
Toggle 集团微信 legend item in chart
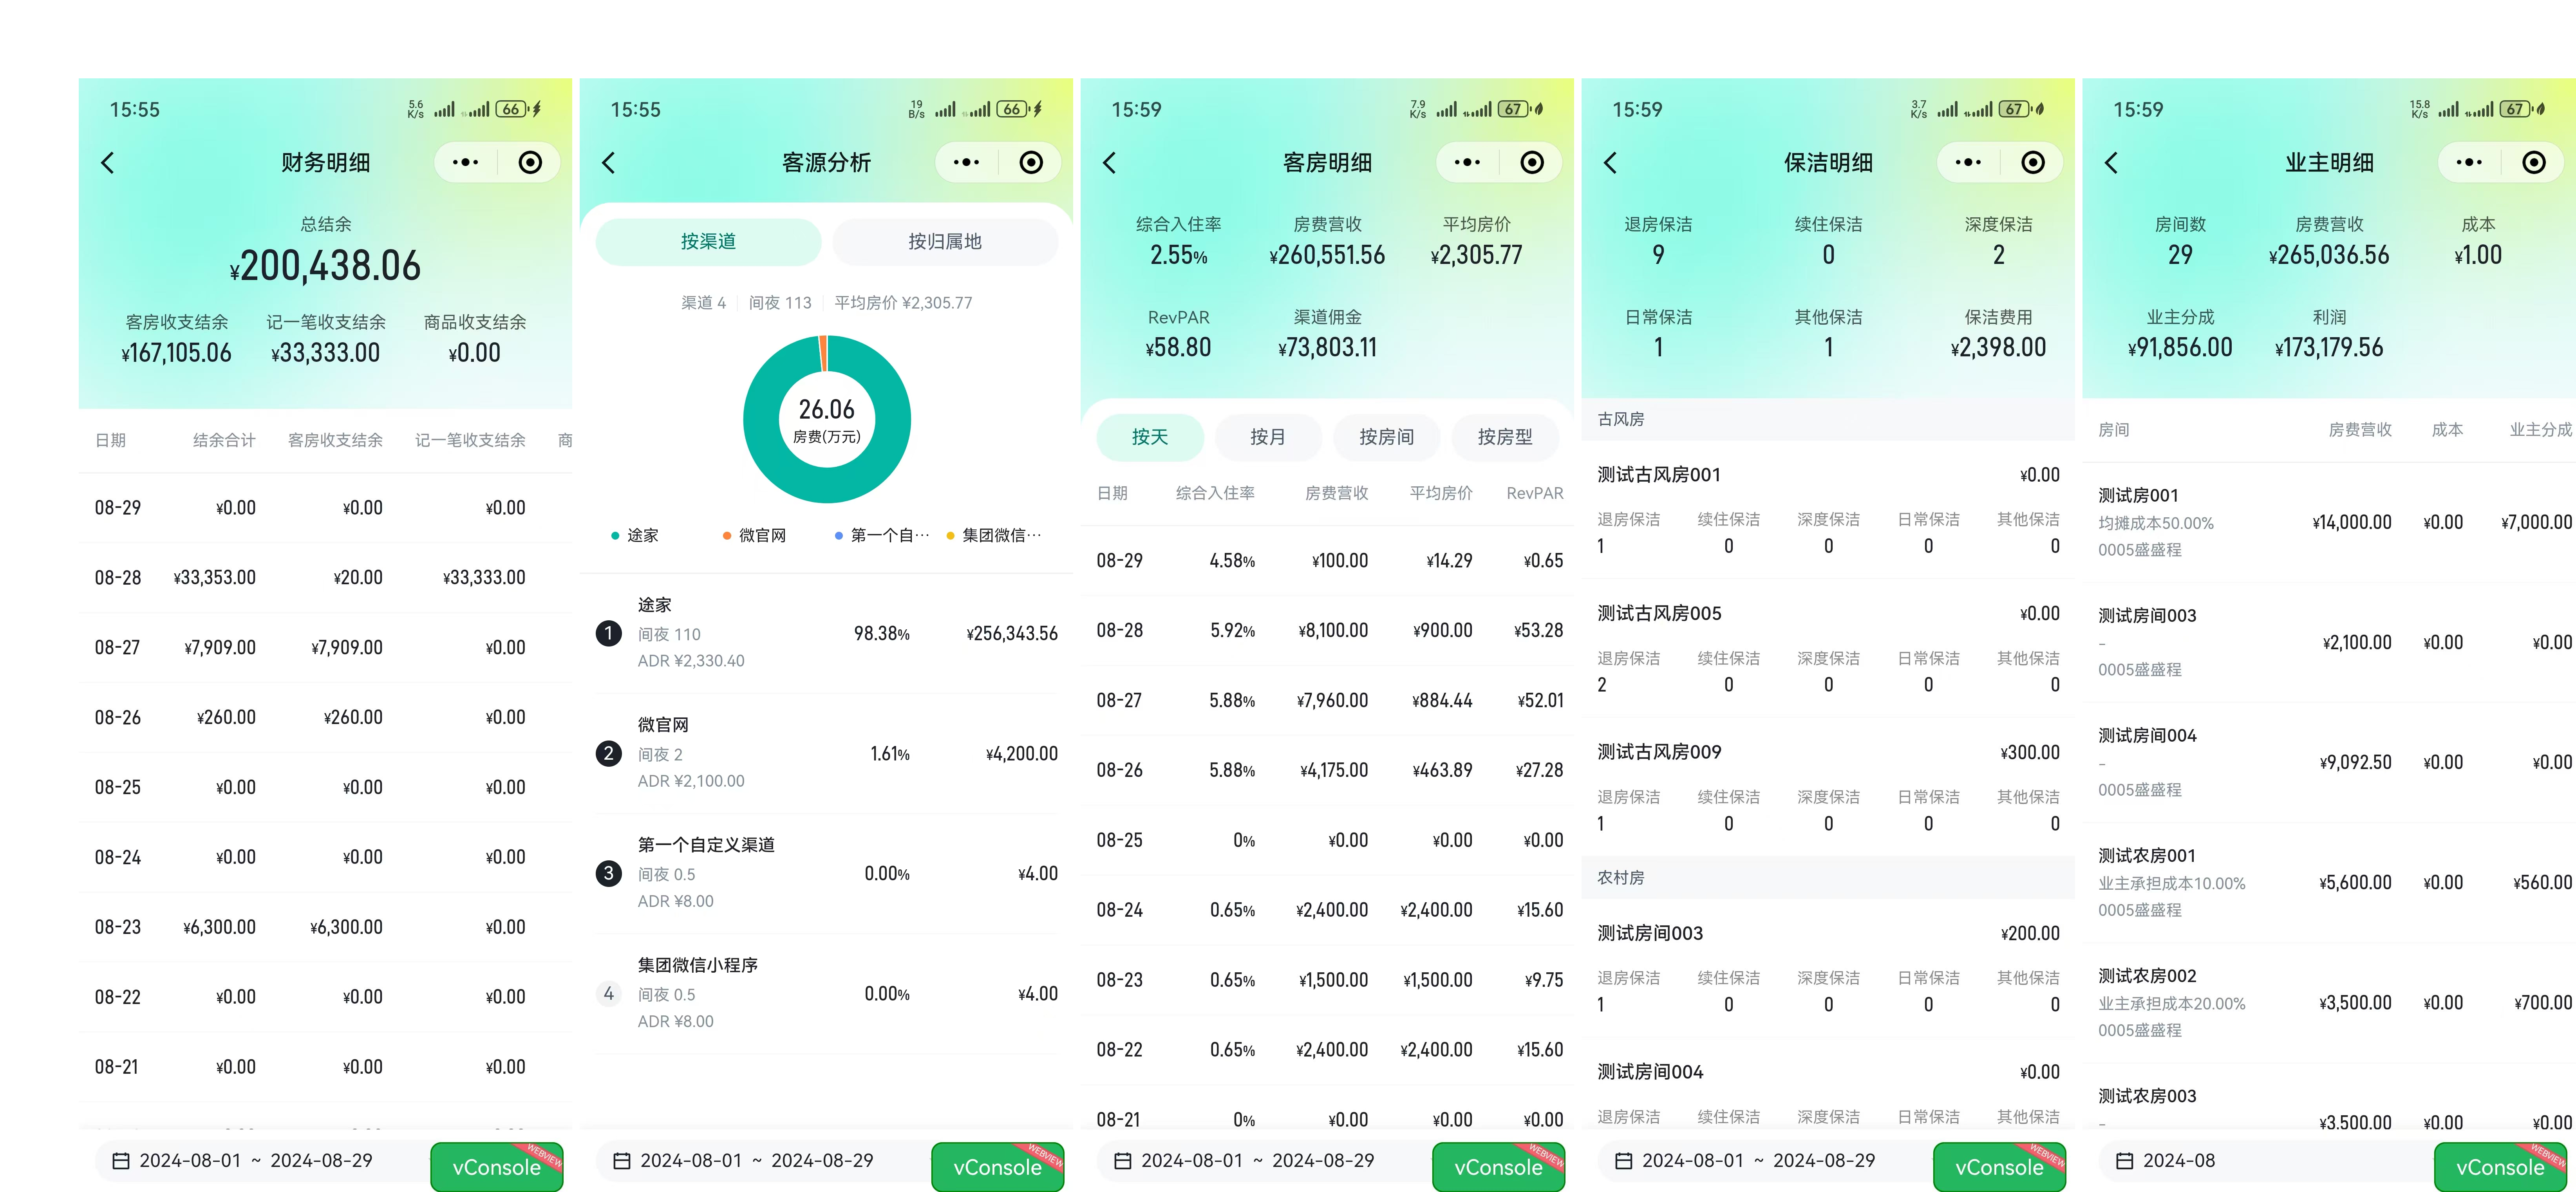[x=994, y=536]
